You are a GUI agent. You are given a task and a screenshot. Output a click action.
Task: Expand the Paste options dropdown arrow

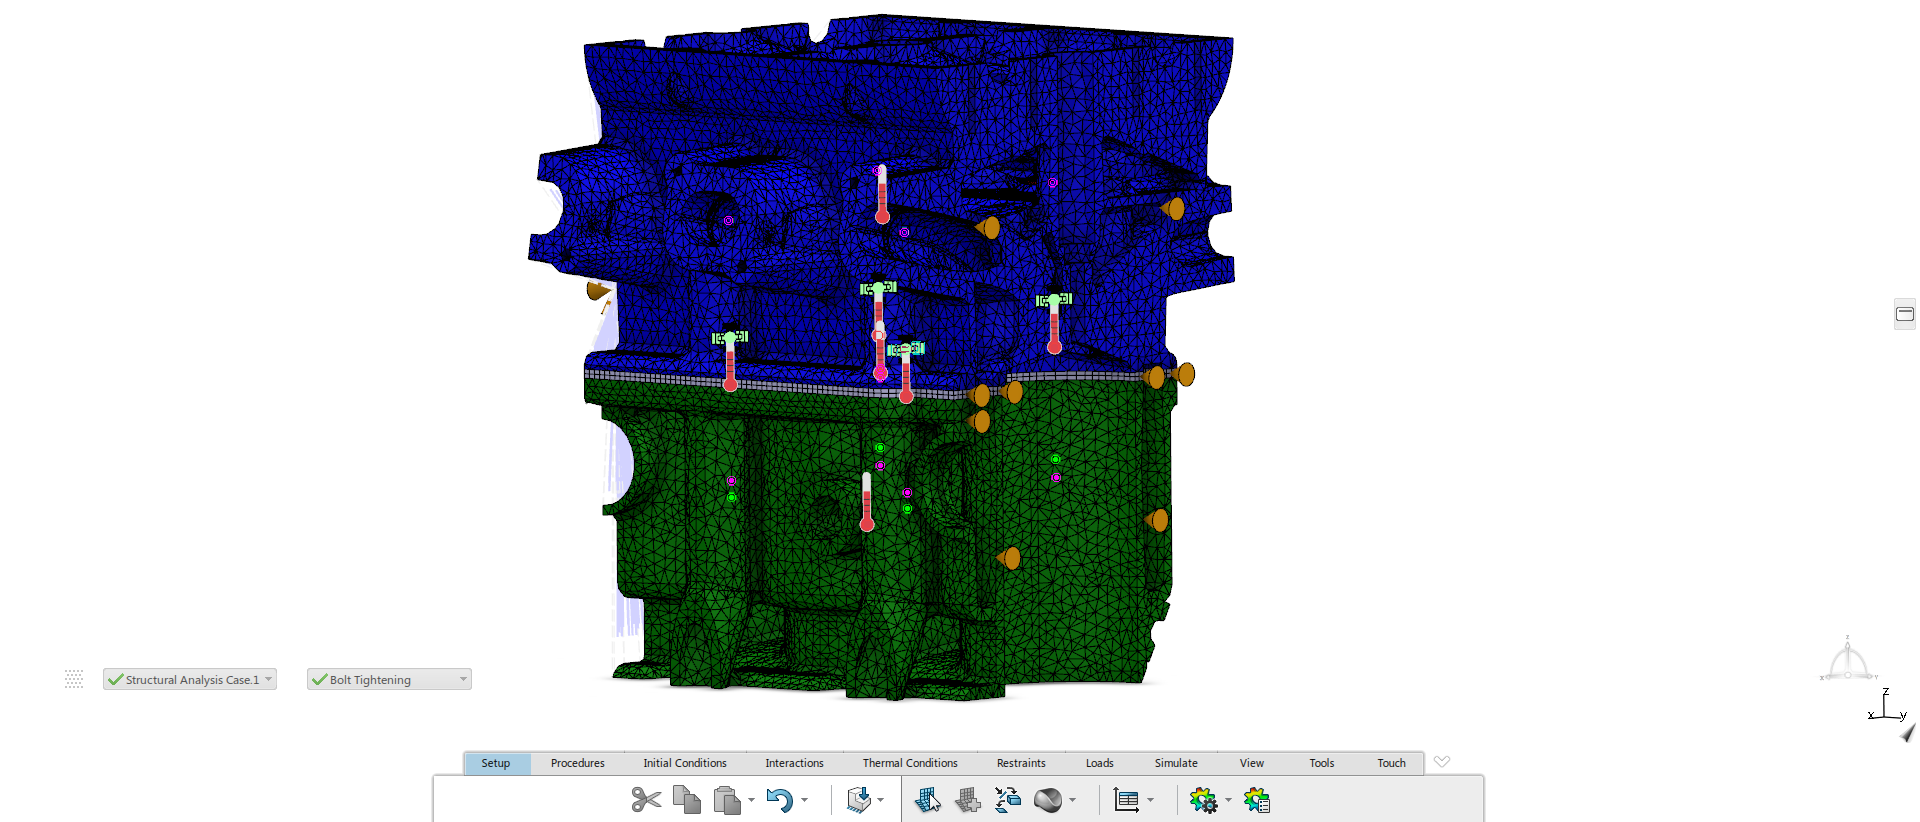(752, 801)
